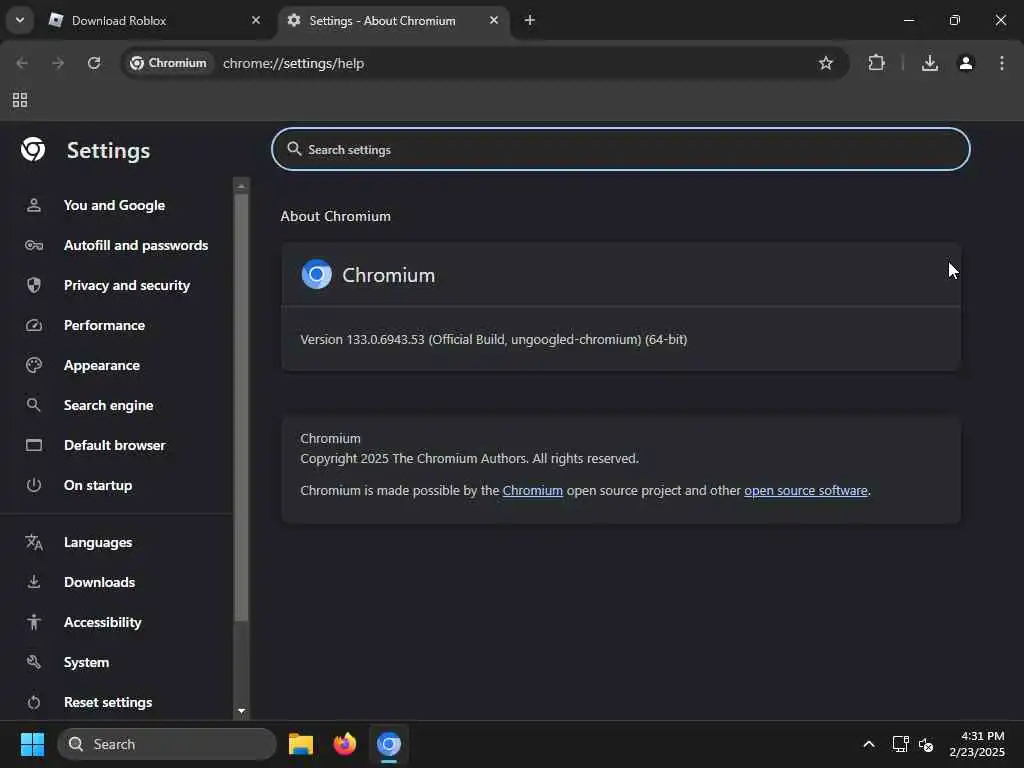1024x768 pixels.
Task: Go forward using the forward arrow
Action: pos(58,63)
